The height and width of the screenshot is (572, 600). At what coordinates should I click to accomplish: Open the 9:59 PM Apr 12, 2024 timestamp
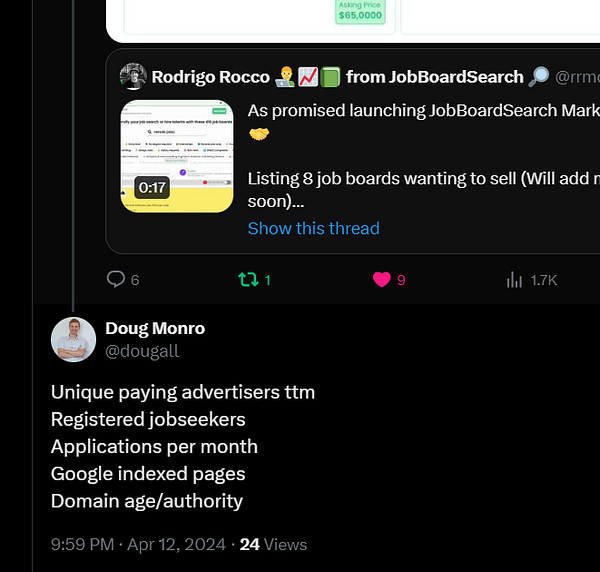pyautogui.click(x=138, y=544)
